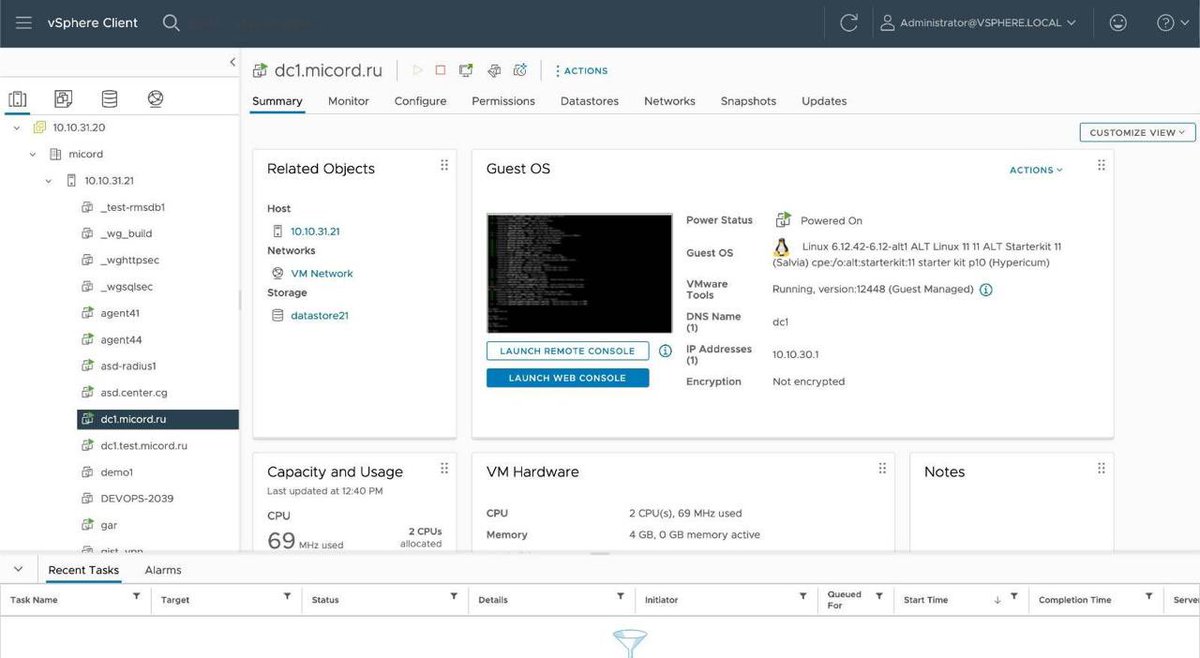Open the Permissions tab
This screenshot has width=1200, height=658.
coord(503,101)
